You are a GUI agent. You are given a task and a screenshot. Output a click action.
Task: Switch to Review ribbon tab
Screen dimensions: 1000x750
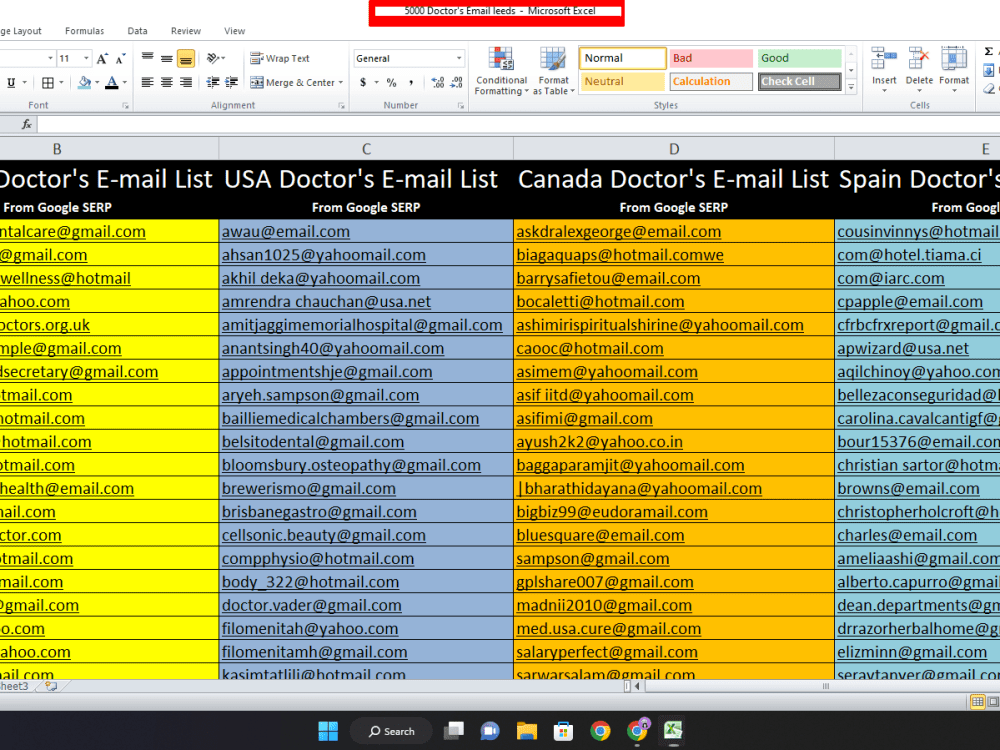click(186, 31)
